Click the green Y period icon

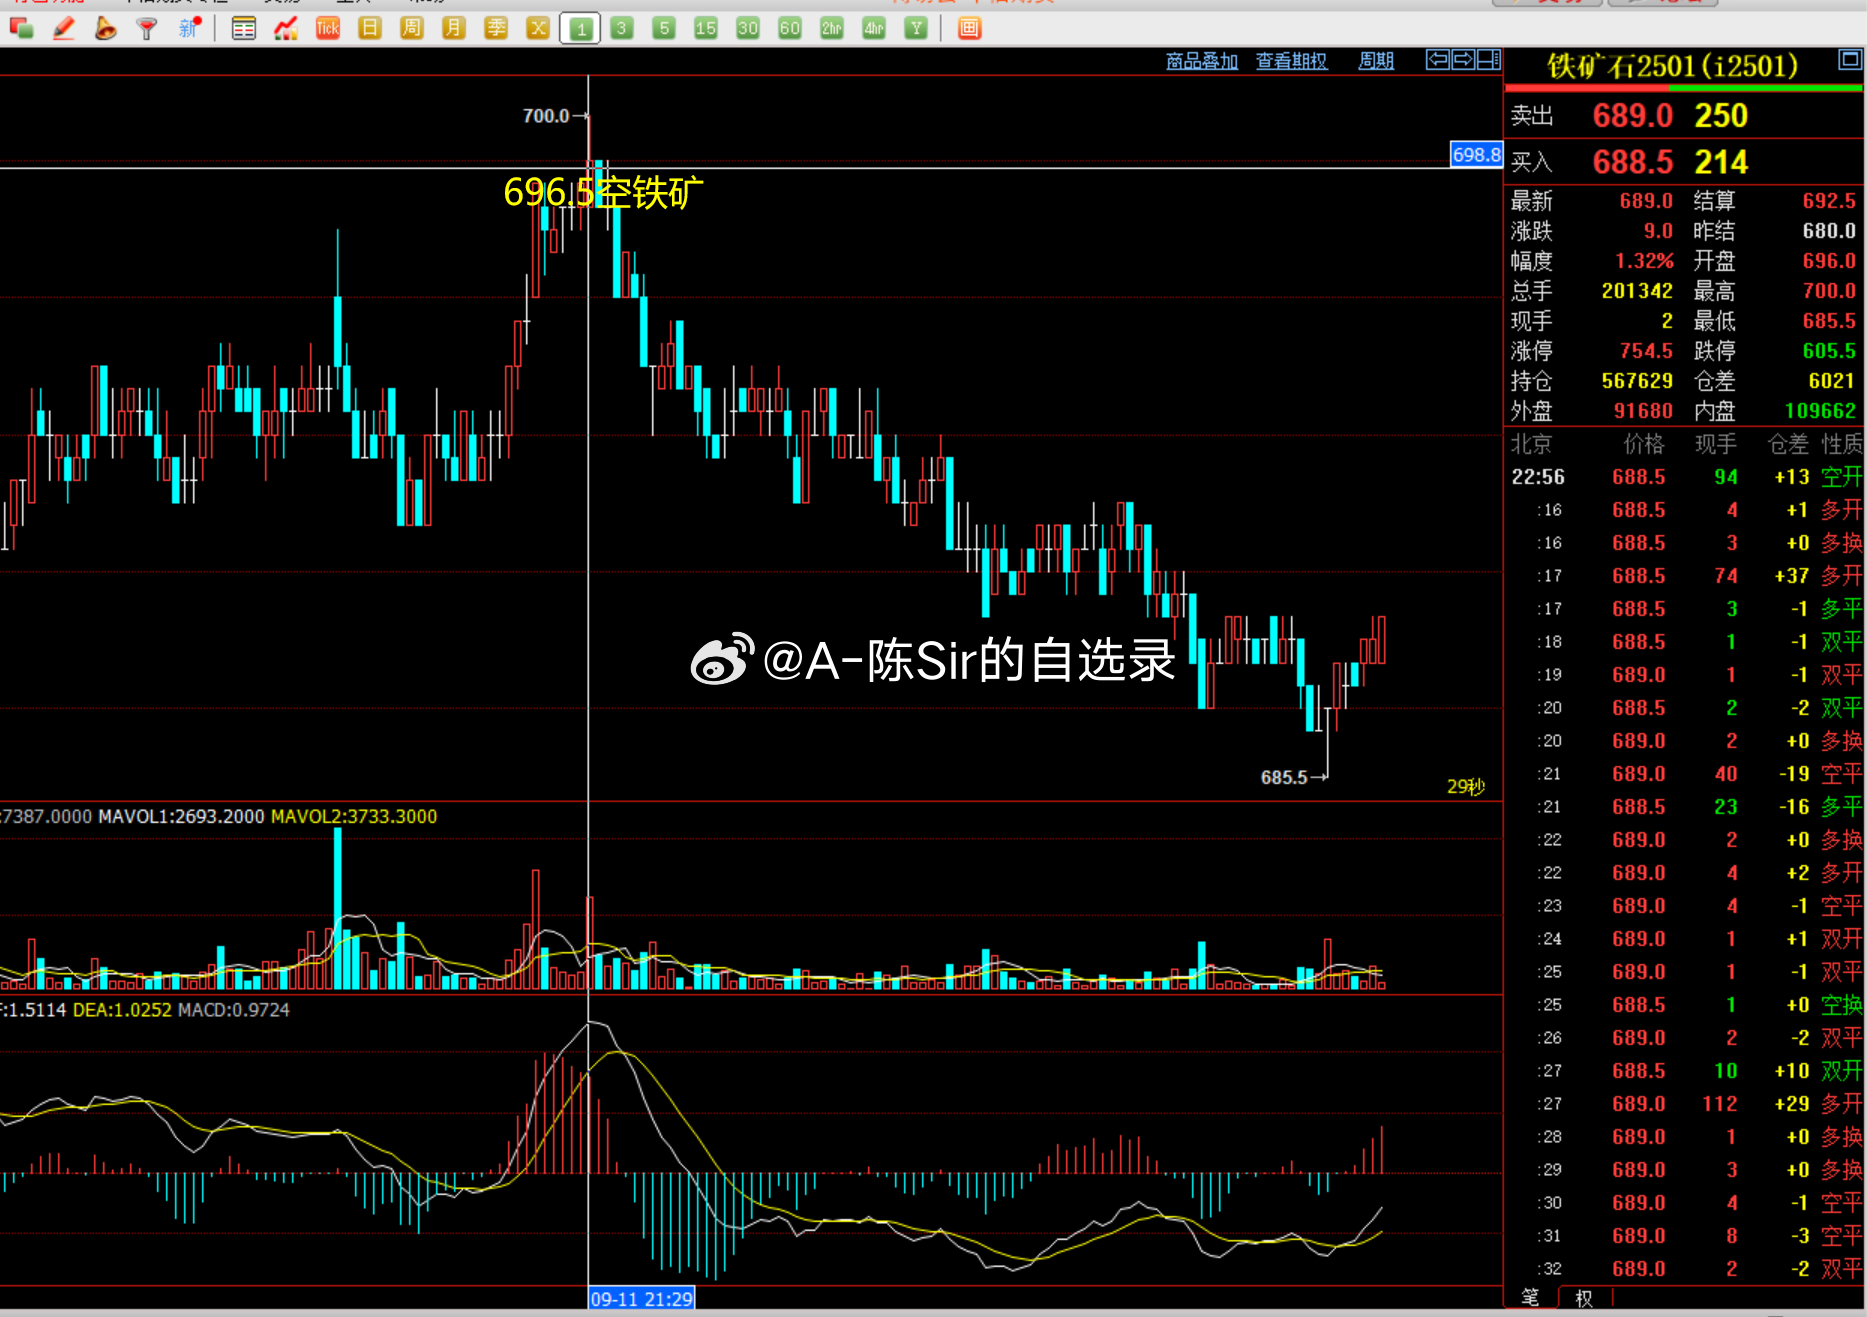[x=916, y=28]
